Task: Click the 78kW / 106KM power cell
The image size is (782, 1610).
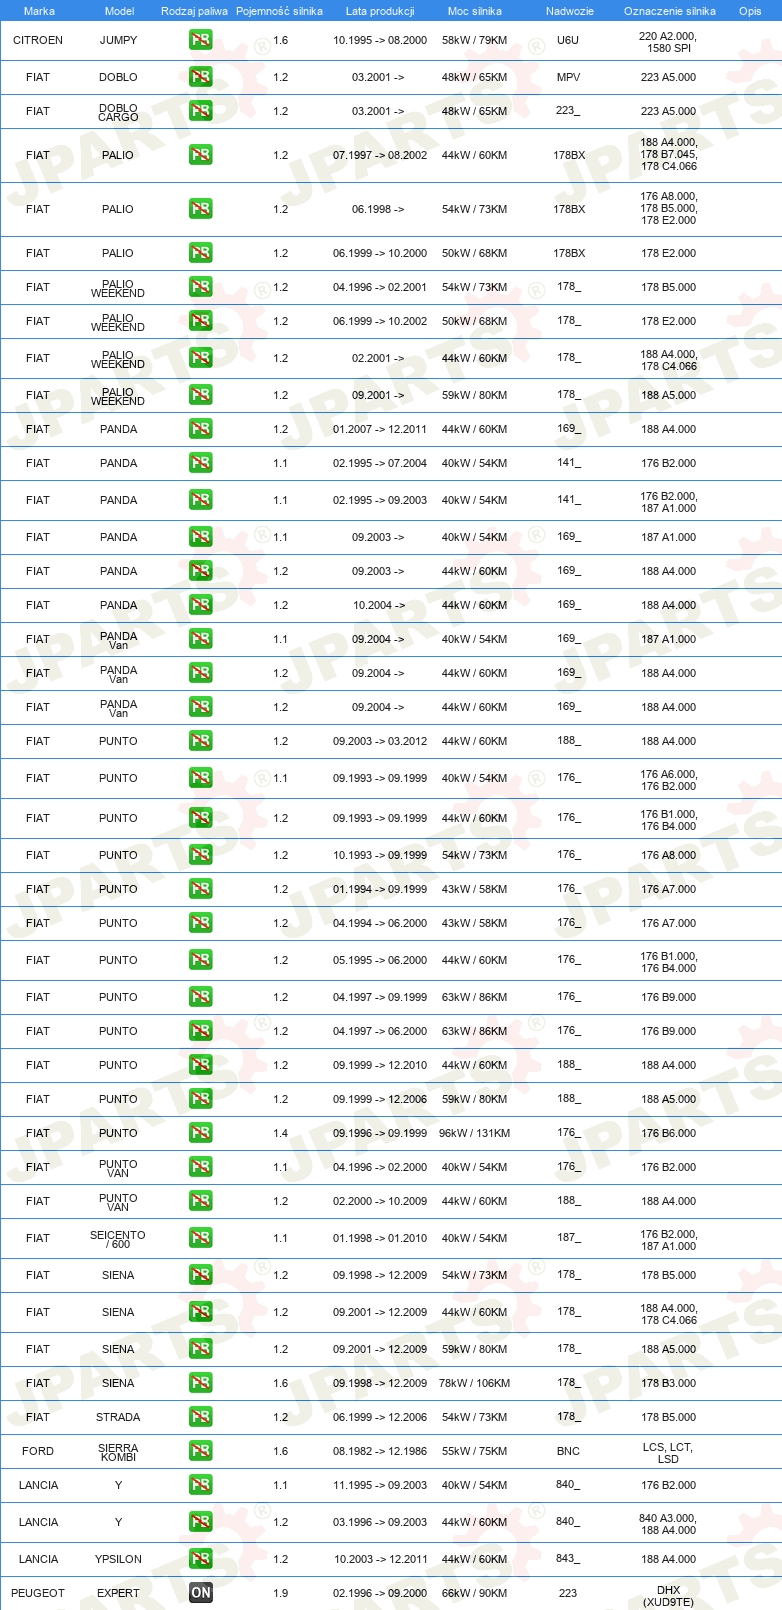Action: pyautogui.click(x=475, y=1383)
